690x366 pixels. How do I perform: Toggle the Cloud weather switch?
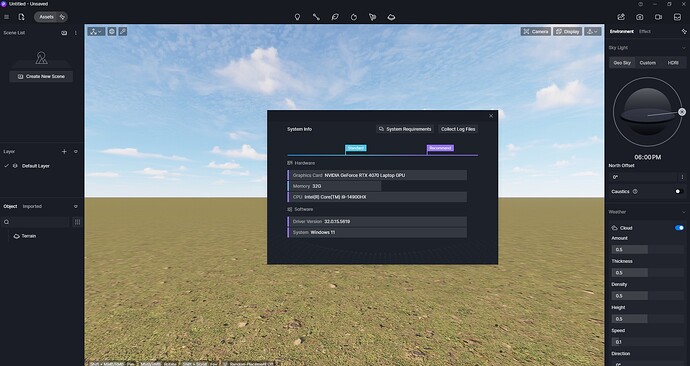pos(679,228)
